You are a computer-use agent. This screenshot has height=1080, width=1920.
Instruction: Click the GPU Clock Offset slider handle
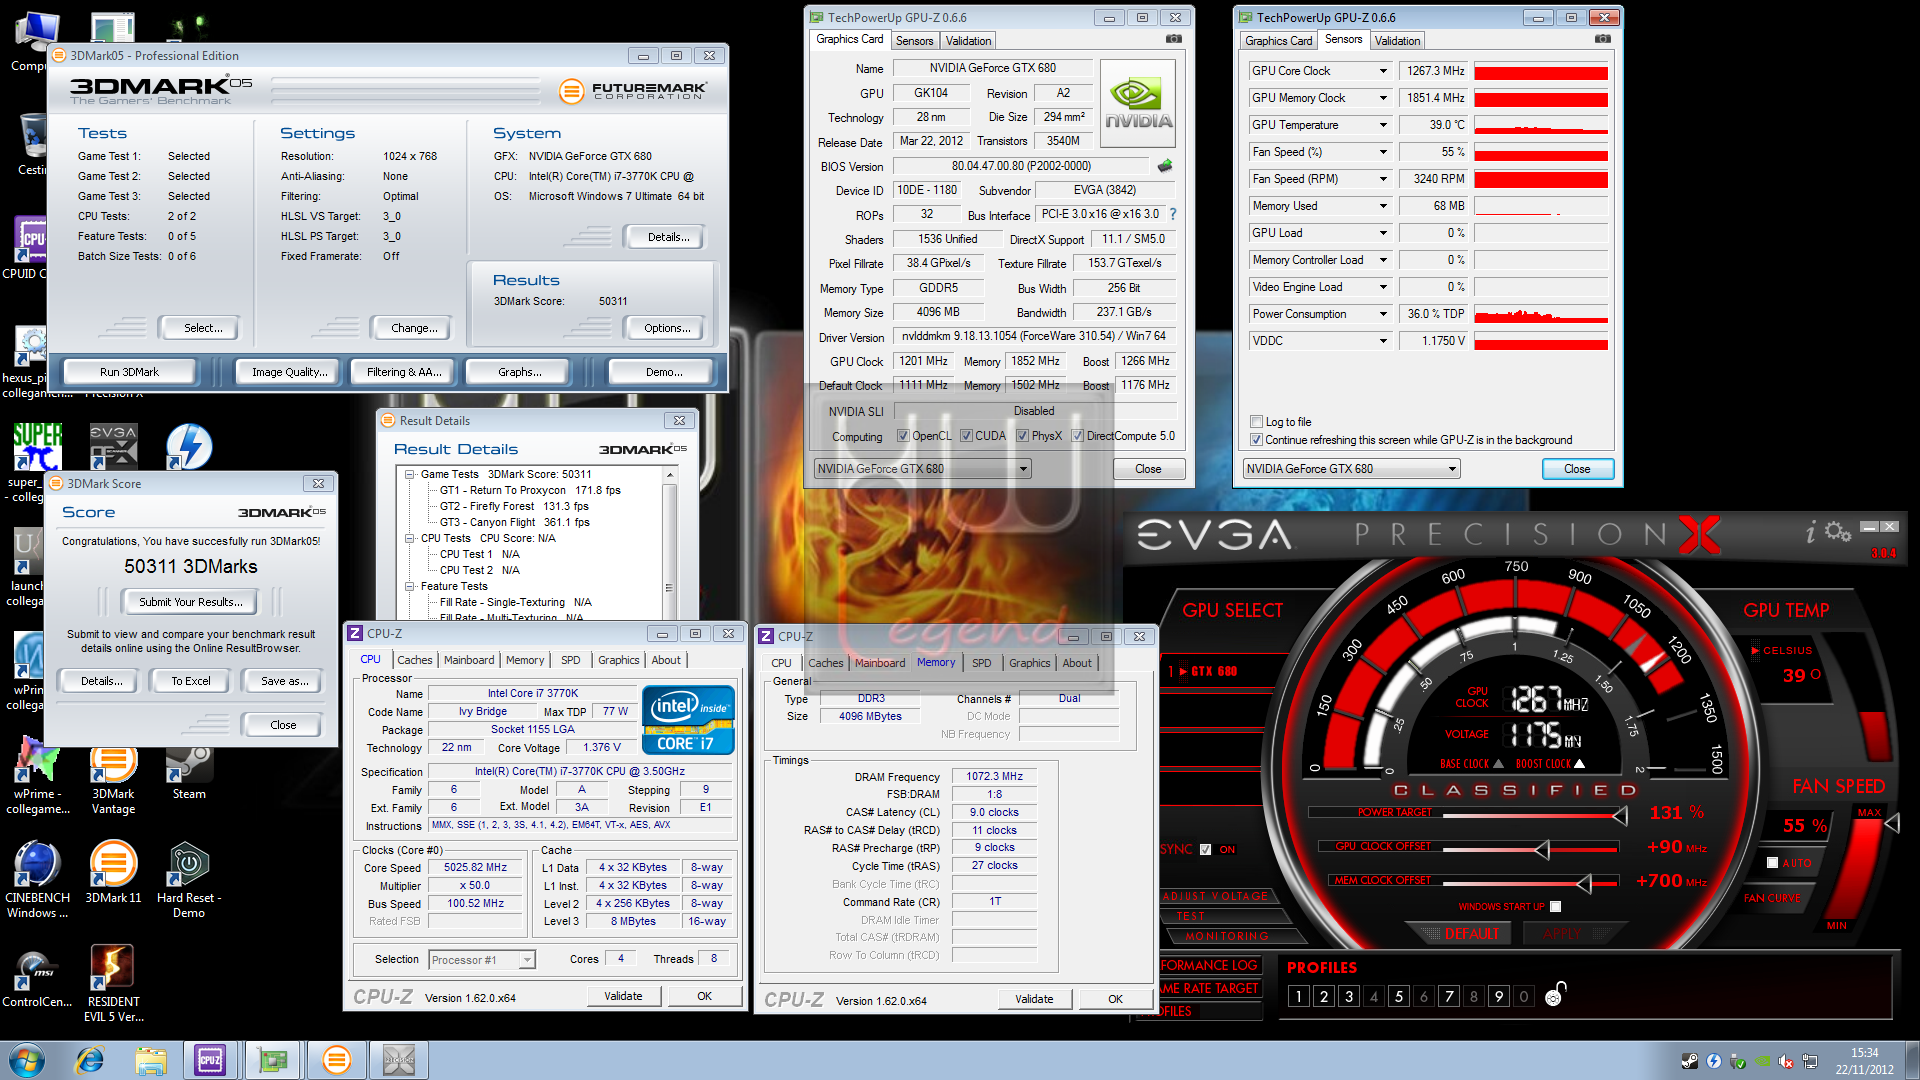point(1542,850)
